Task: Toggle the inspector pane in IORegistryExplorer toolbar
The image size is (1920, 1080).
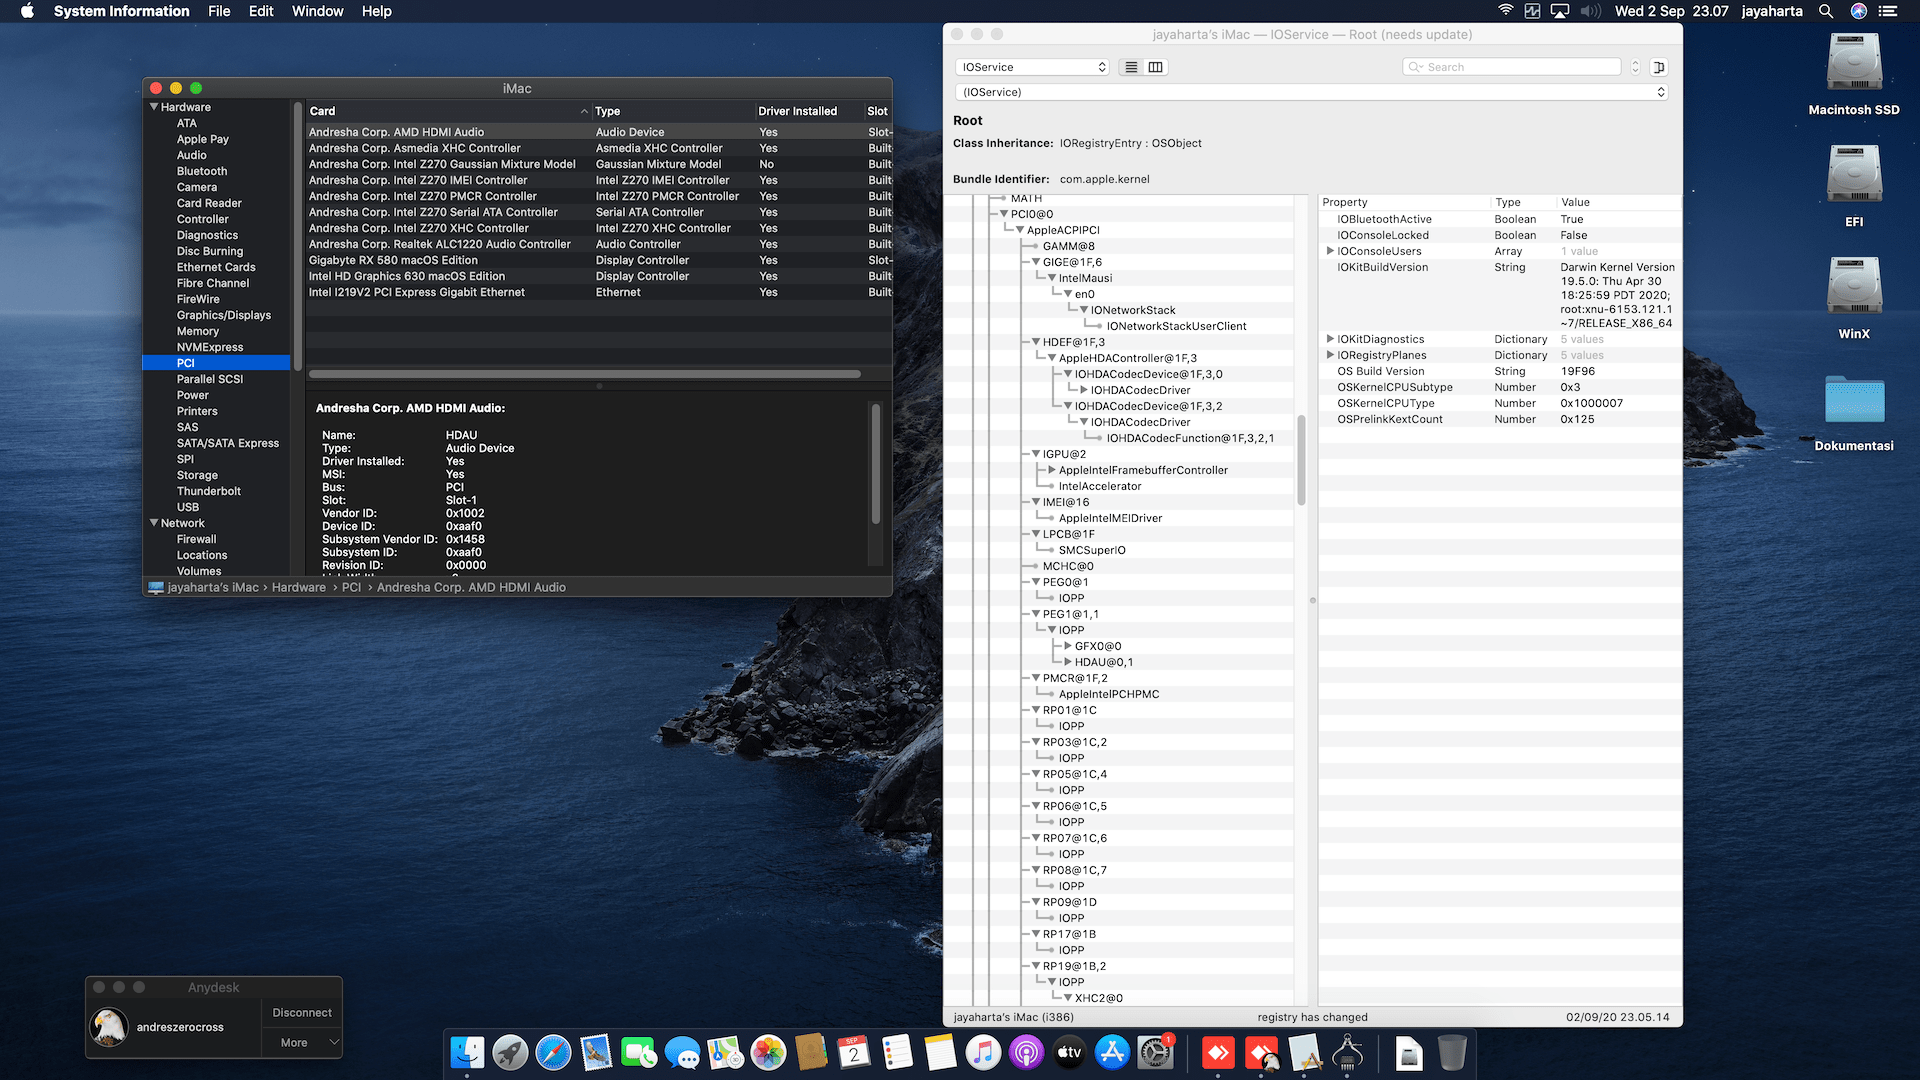Action: 1658,66
